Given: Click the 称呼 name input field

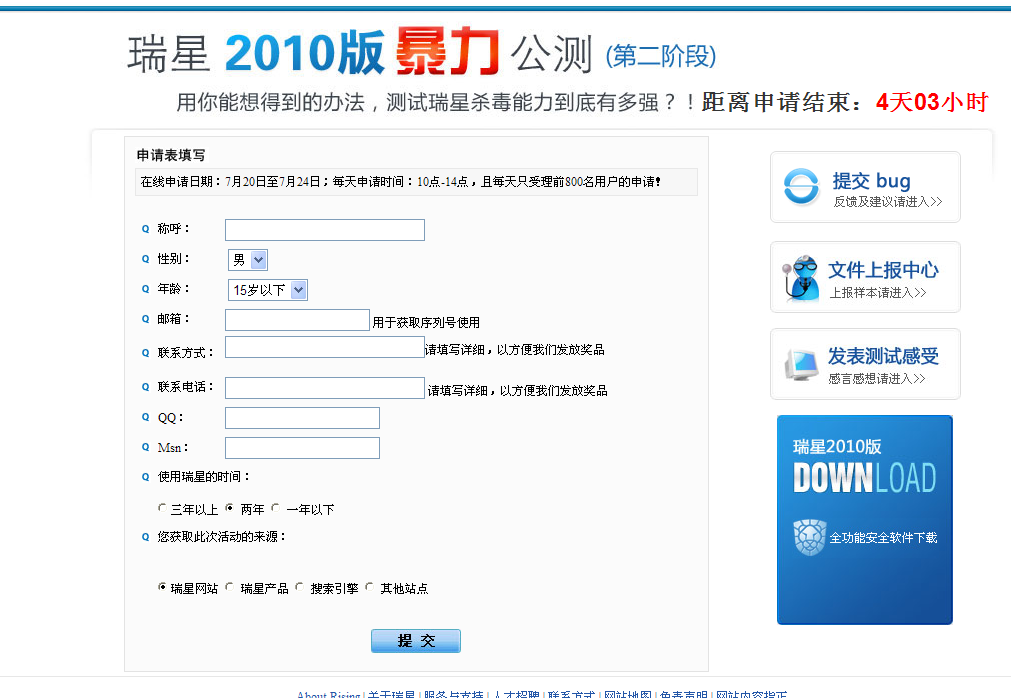Looking at the screenshot, I should coord(325,230).
